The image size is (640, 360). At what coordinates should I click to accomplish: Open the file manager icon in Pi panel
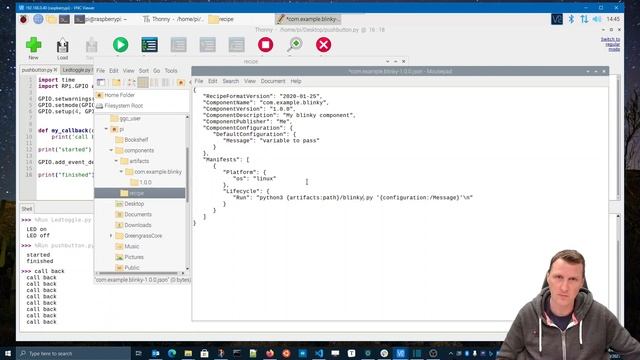51,19
